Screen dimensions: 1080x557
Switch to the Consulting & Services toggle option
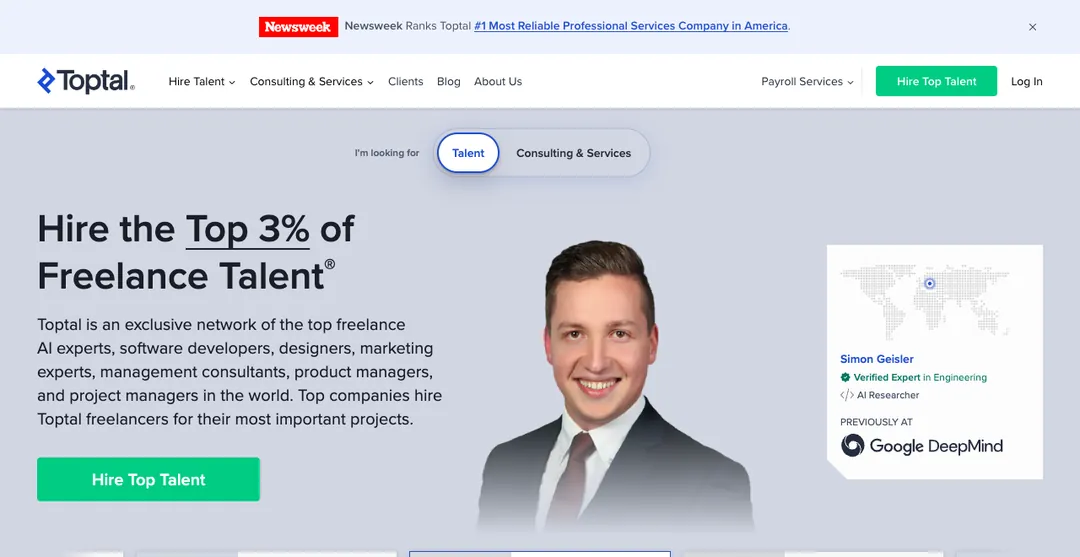[x=574, y=153]
